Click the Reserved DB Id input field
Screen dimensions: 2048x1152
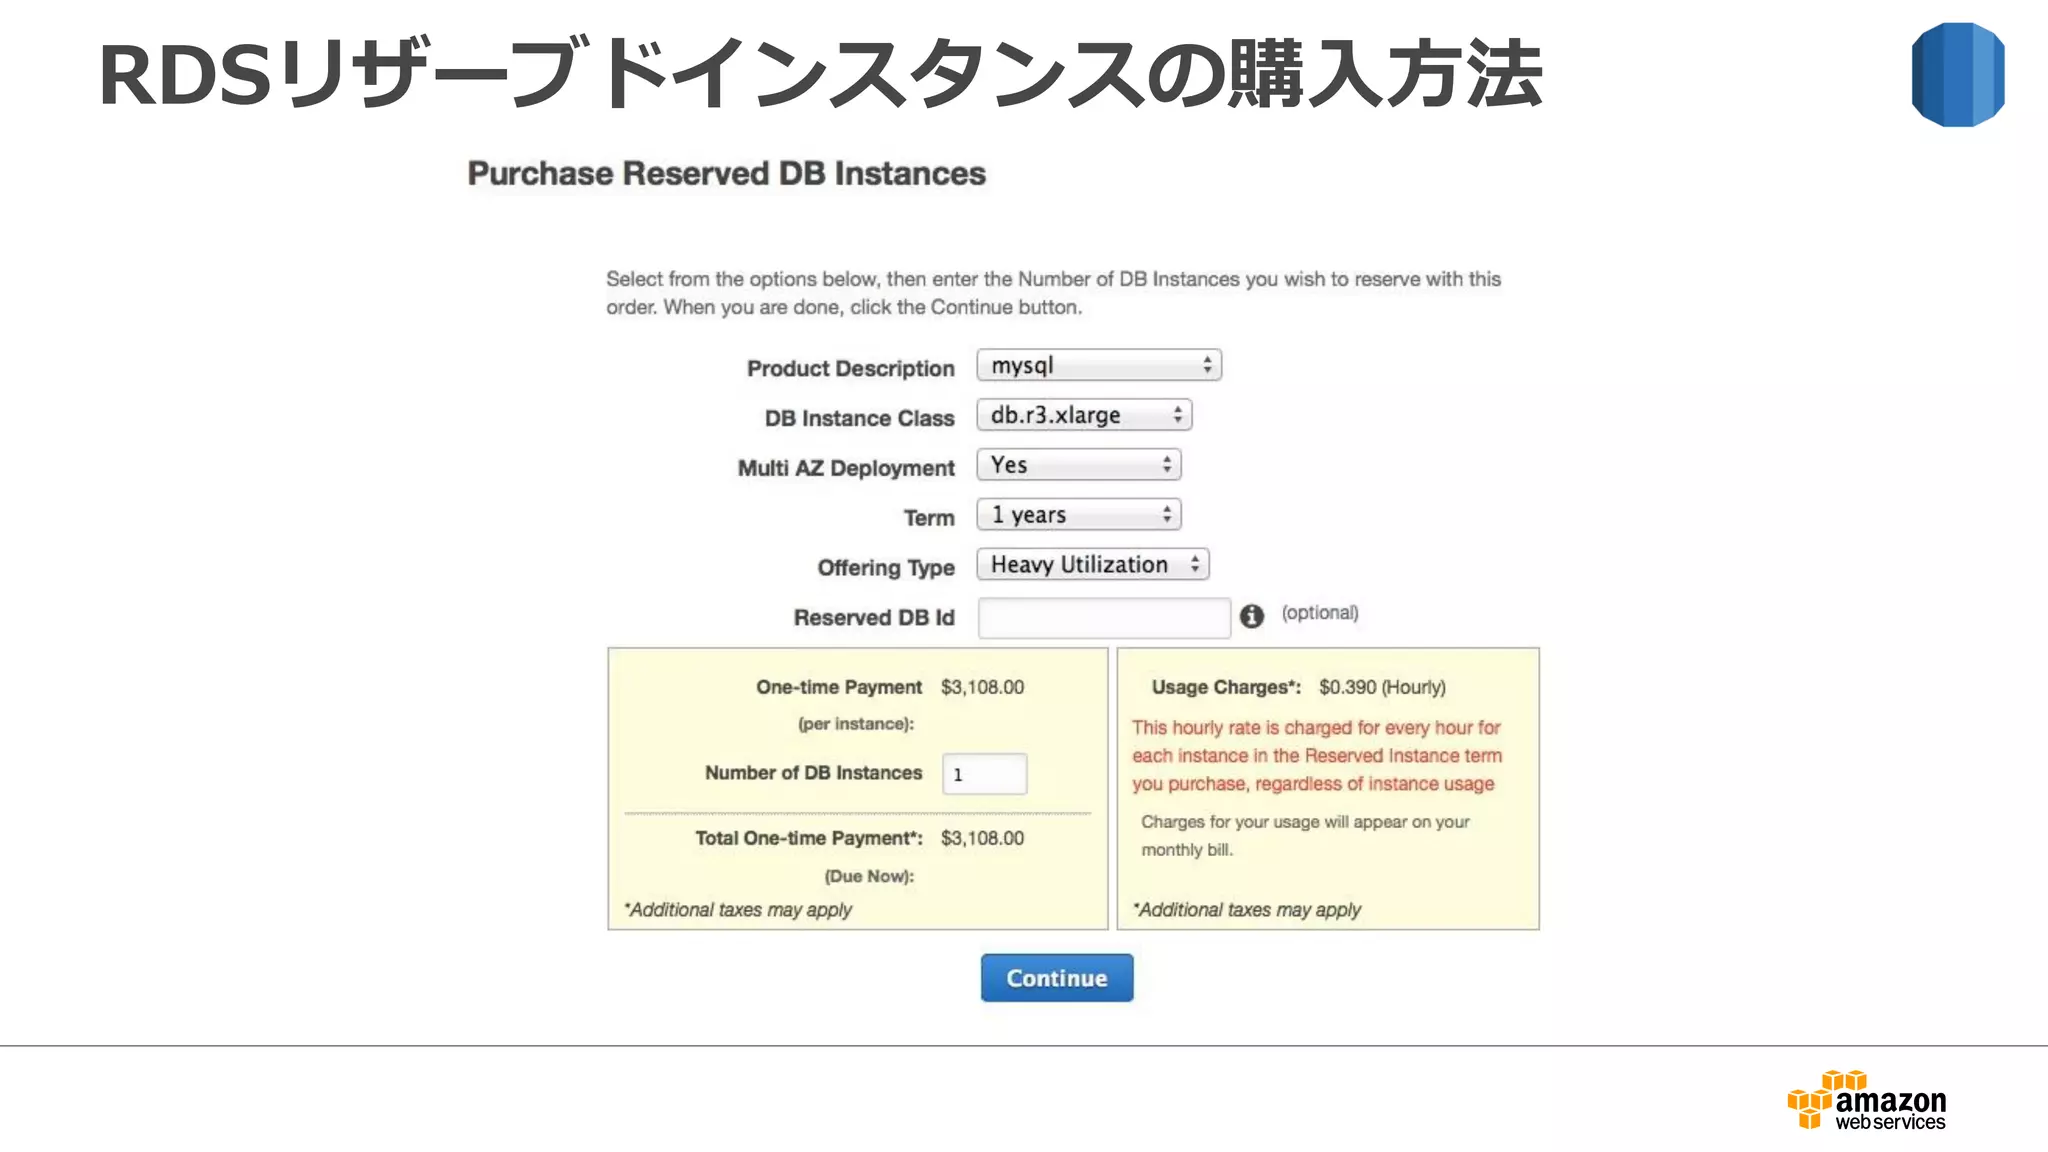(x=1104, y=618)
